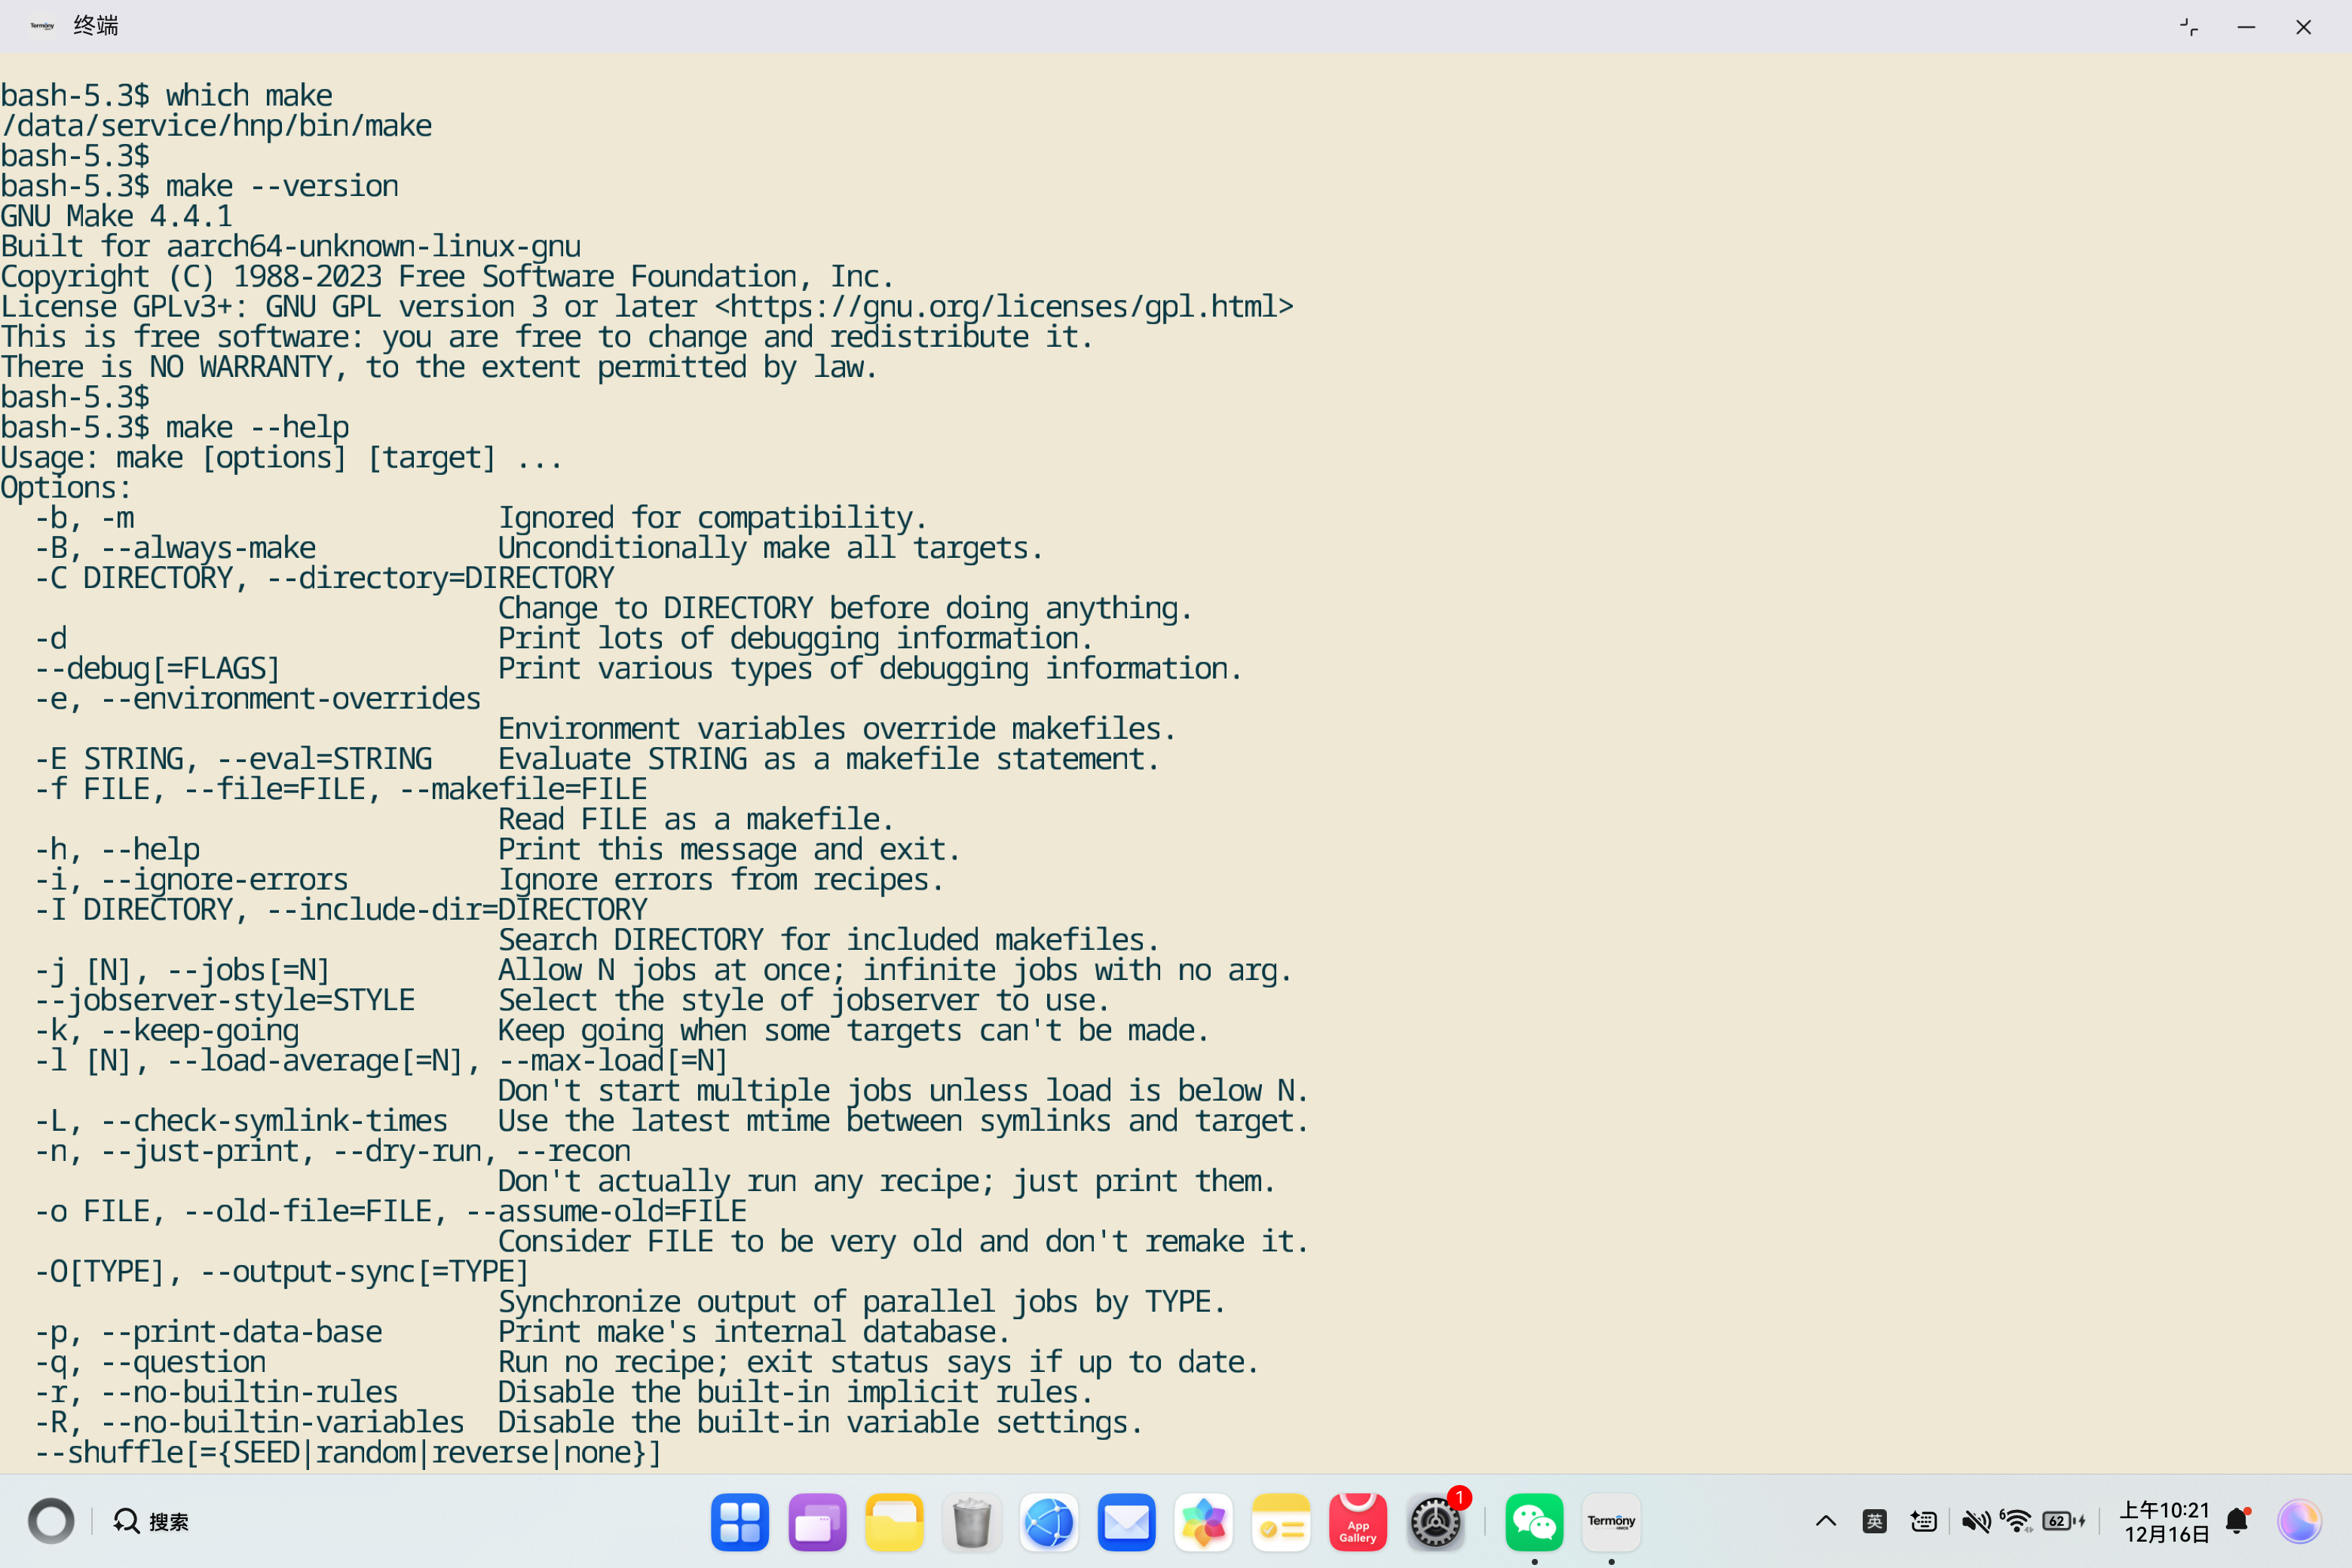Image resolution: width=2352 pixels, height=1568 pixels.
Task: Expand the hidden system tray chevron
Action: coord(1825,1522)
